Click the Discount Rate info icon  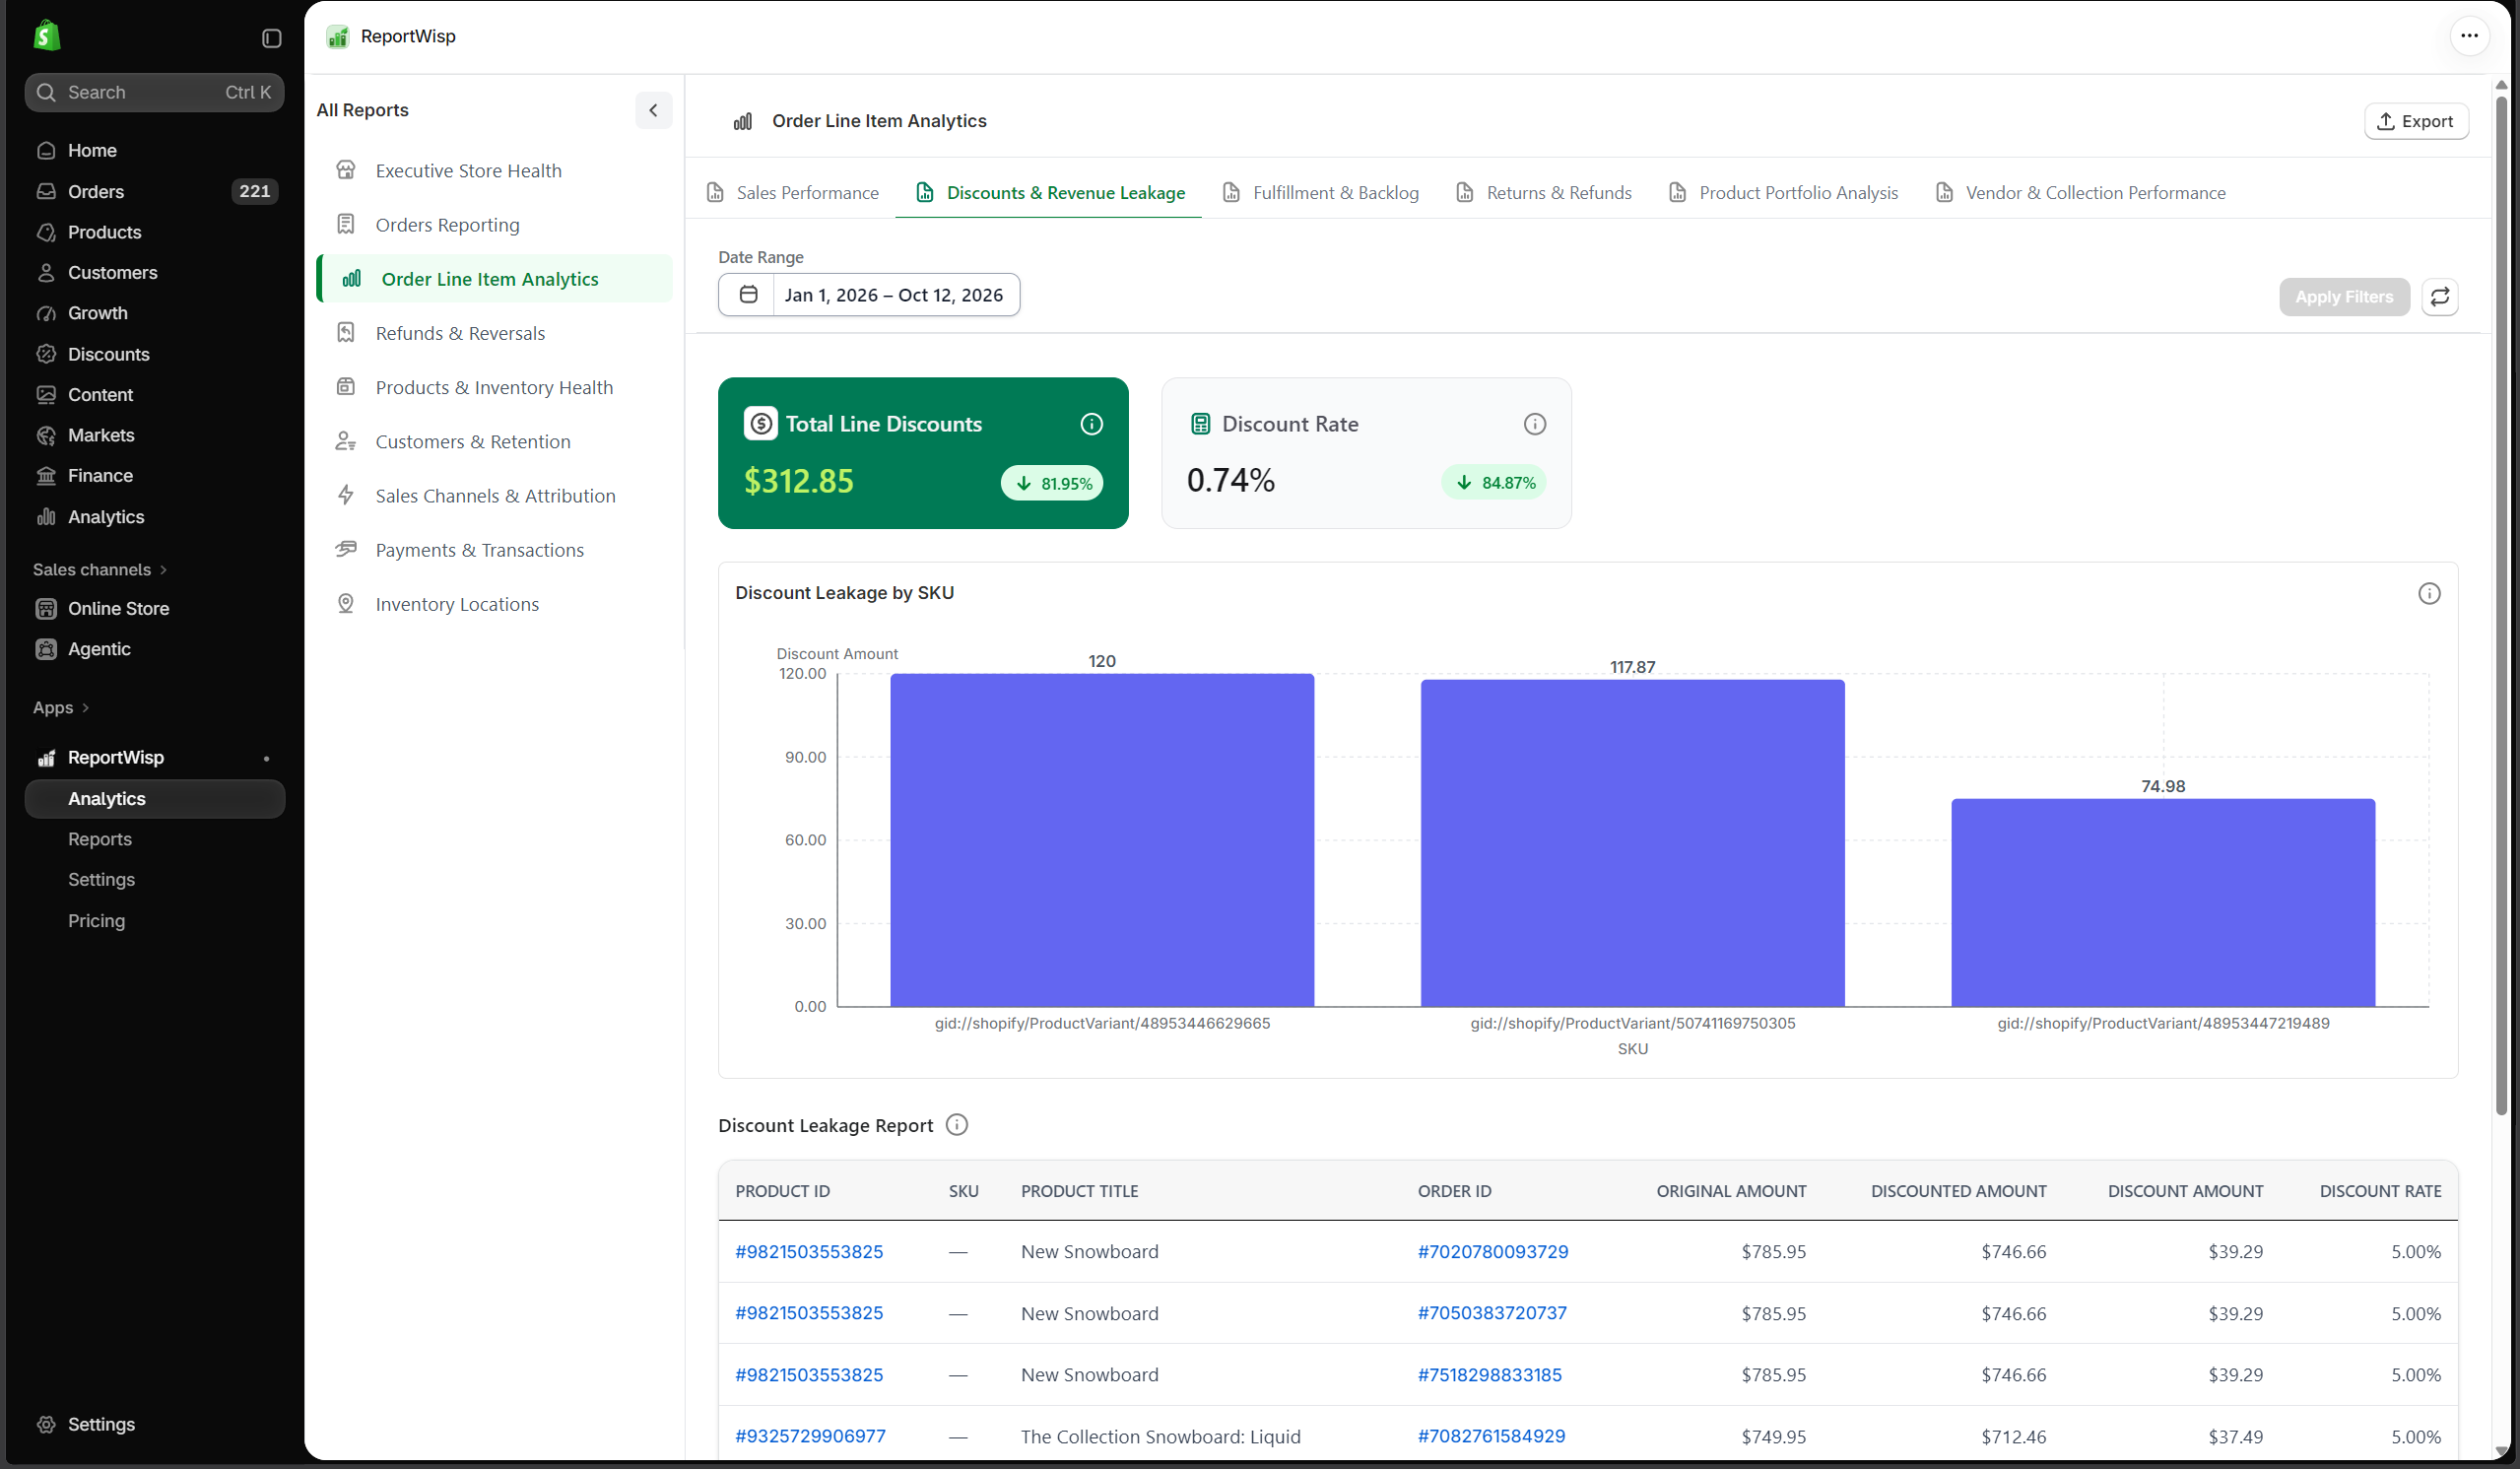point(1534,424)
